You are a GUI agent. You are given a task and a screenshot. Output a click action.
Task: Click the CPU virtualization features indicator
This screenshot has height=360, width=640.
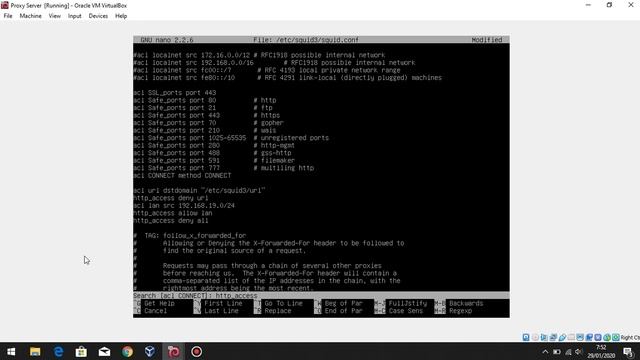(x=598, y=337)
